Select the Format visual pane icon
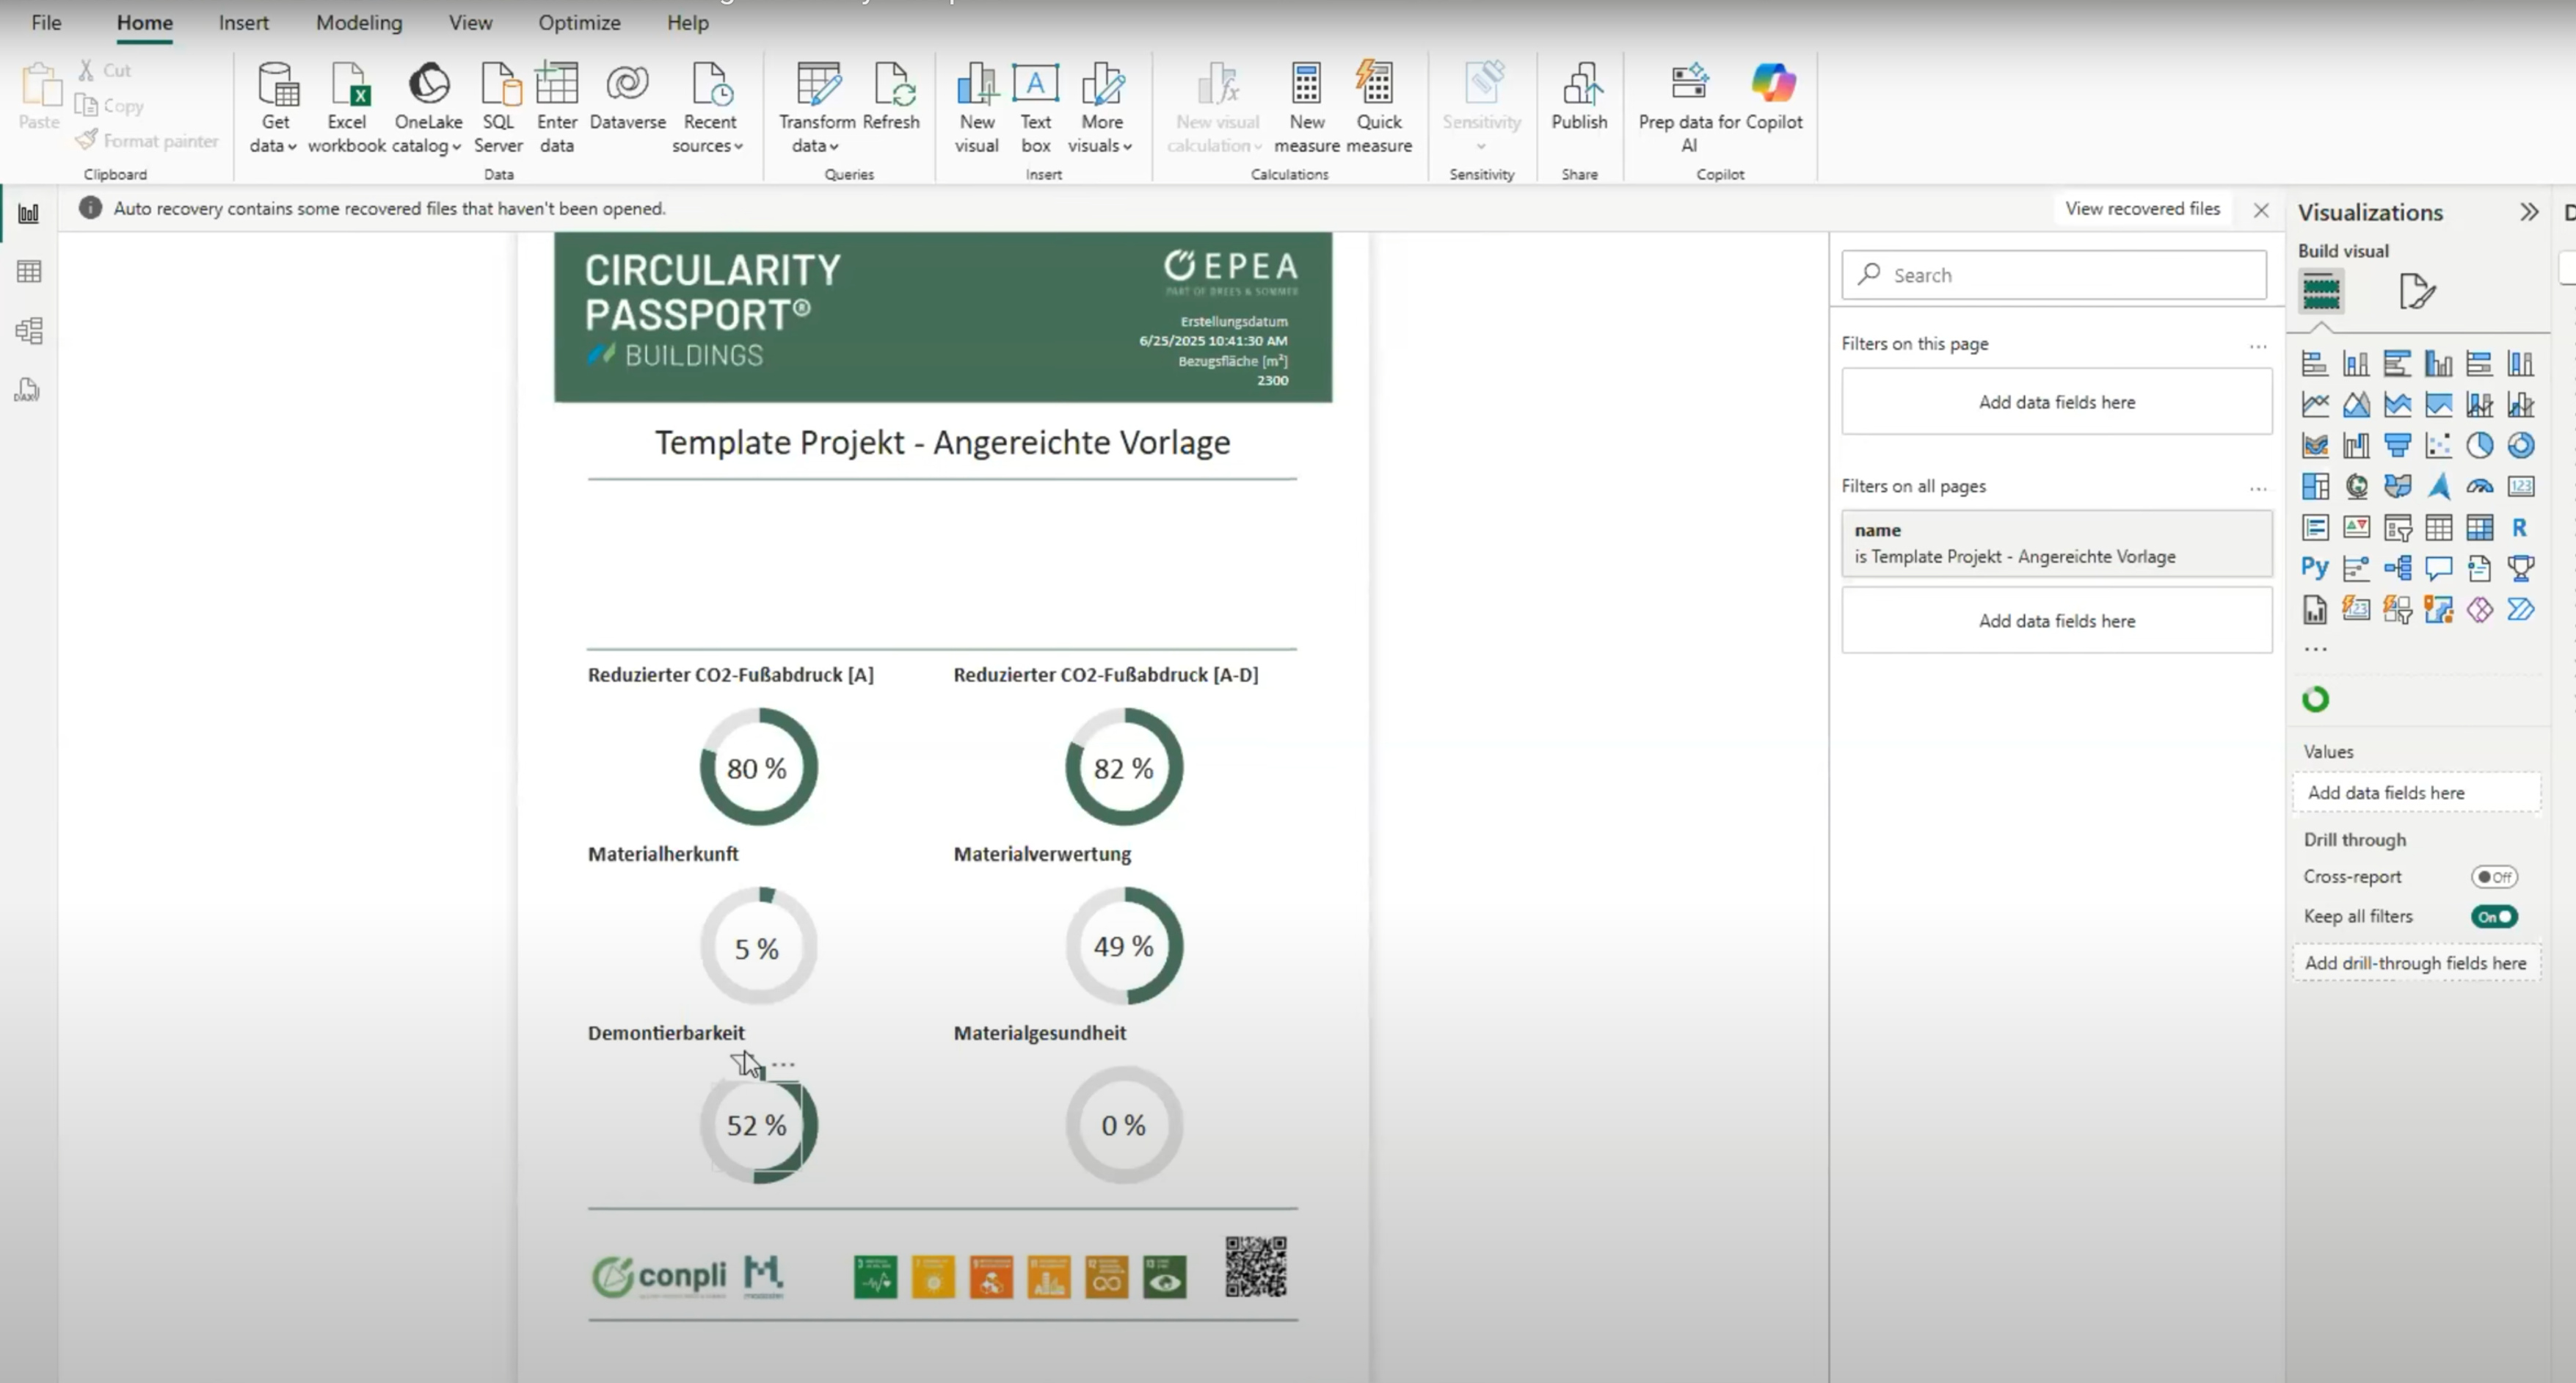2576x1383 pixels. [x=2416, y=292]
